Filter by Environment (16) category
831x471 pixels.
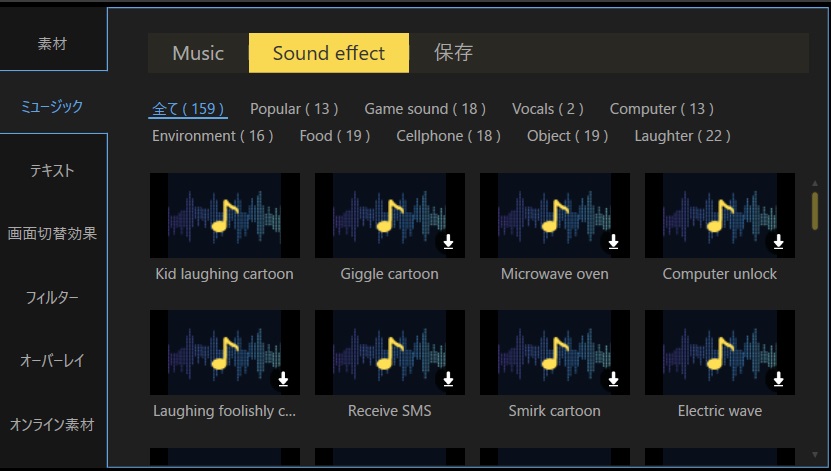pyautogui.click(x=213, y=136)
